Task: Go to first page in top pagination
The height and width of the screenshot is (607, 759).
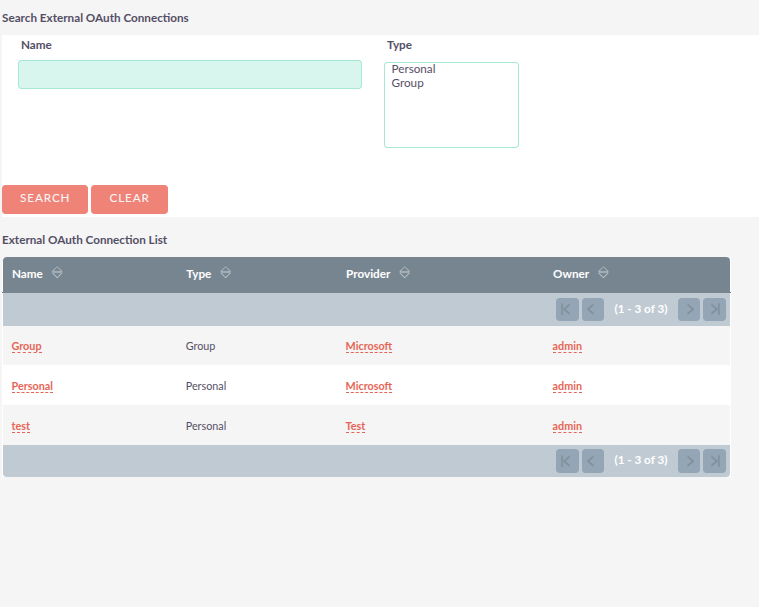Action: pos(567,309)
